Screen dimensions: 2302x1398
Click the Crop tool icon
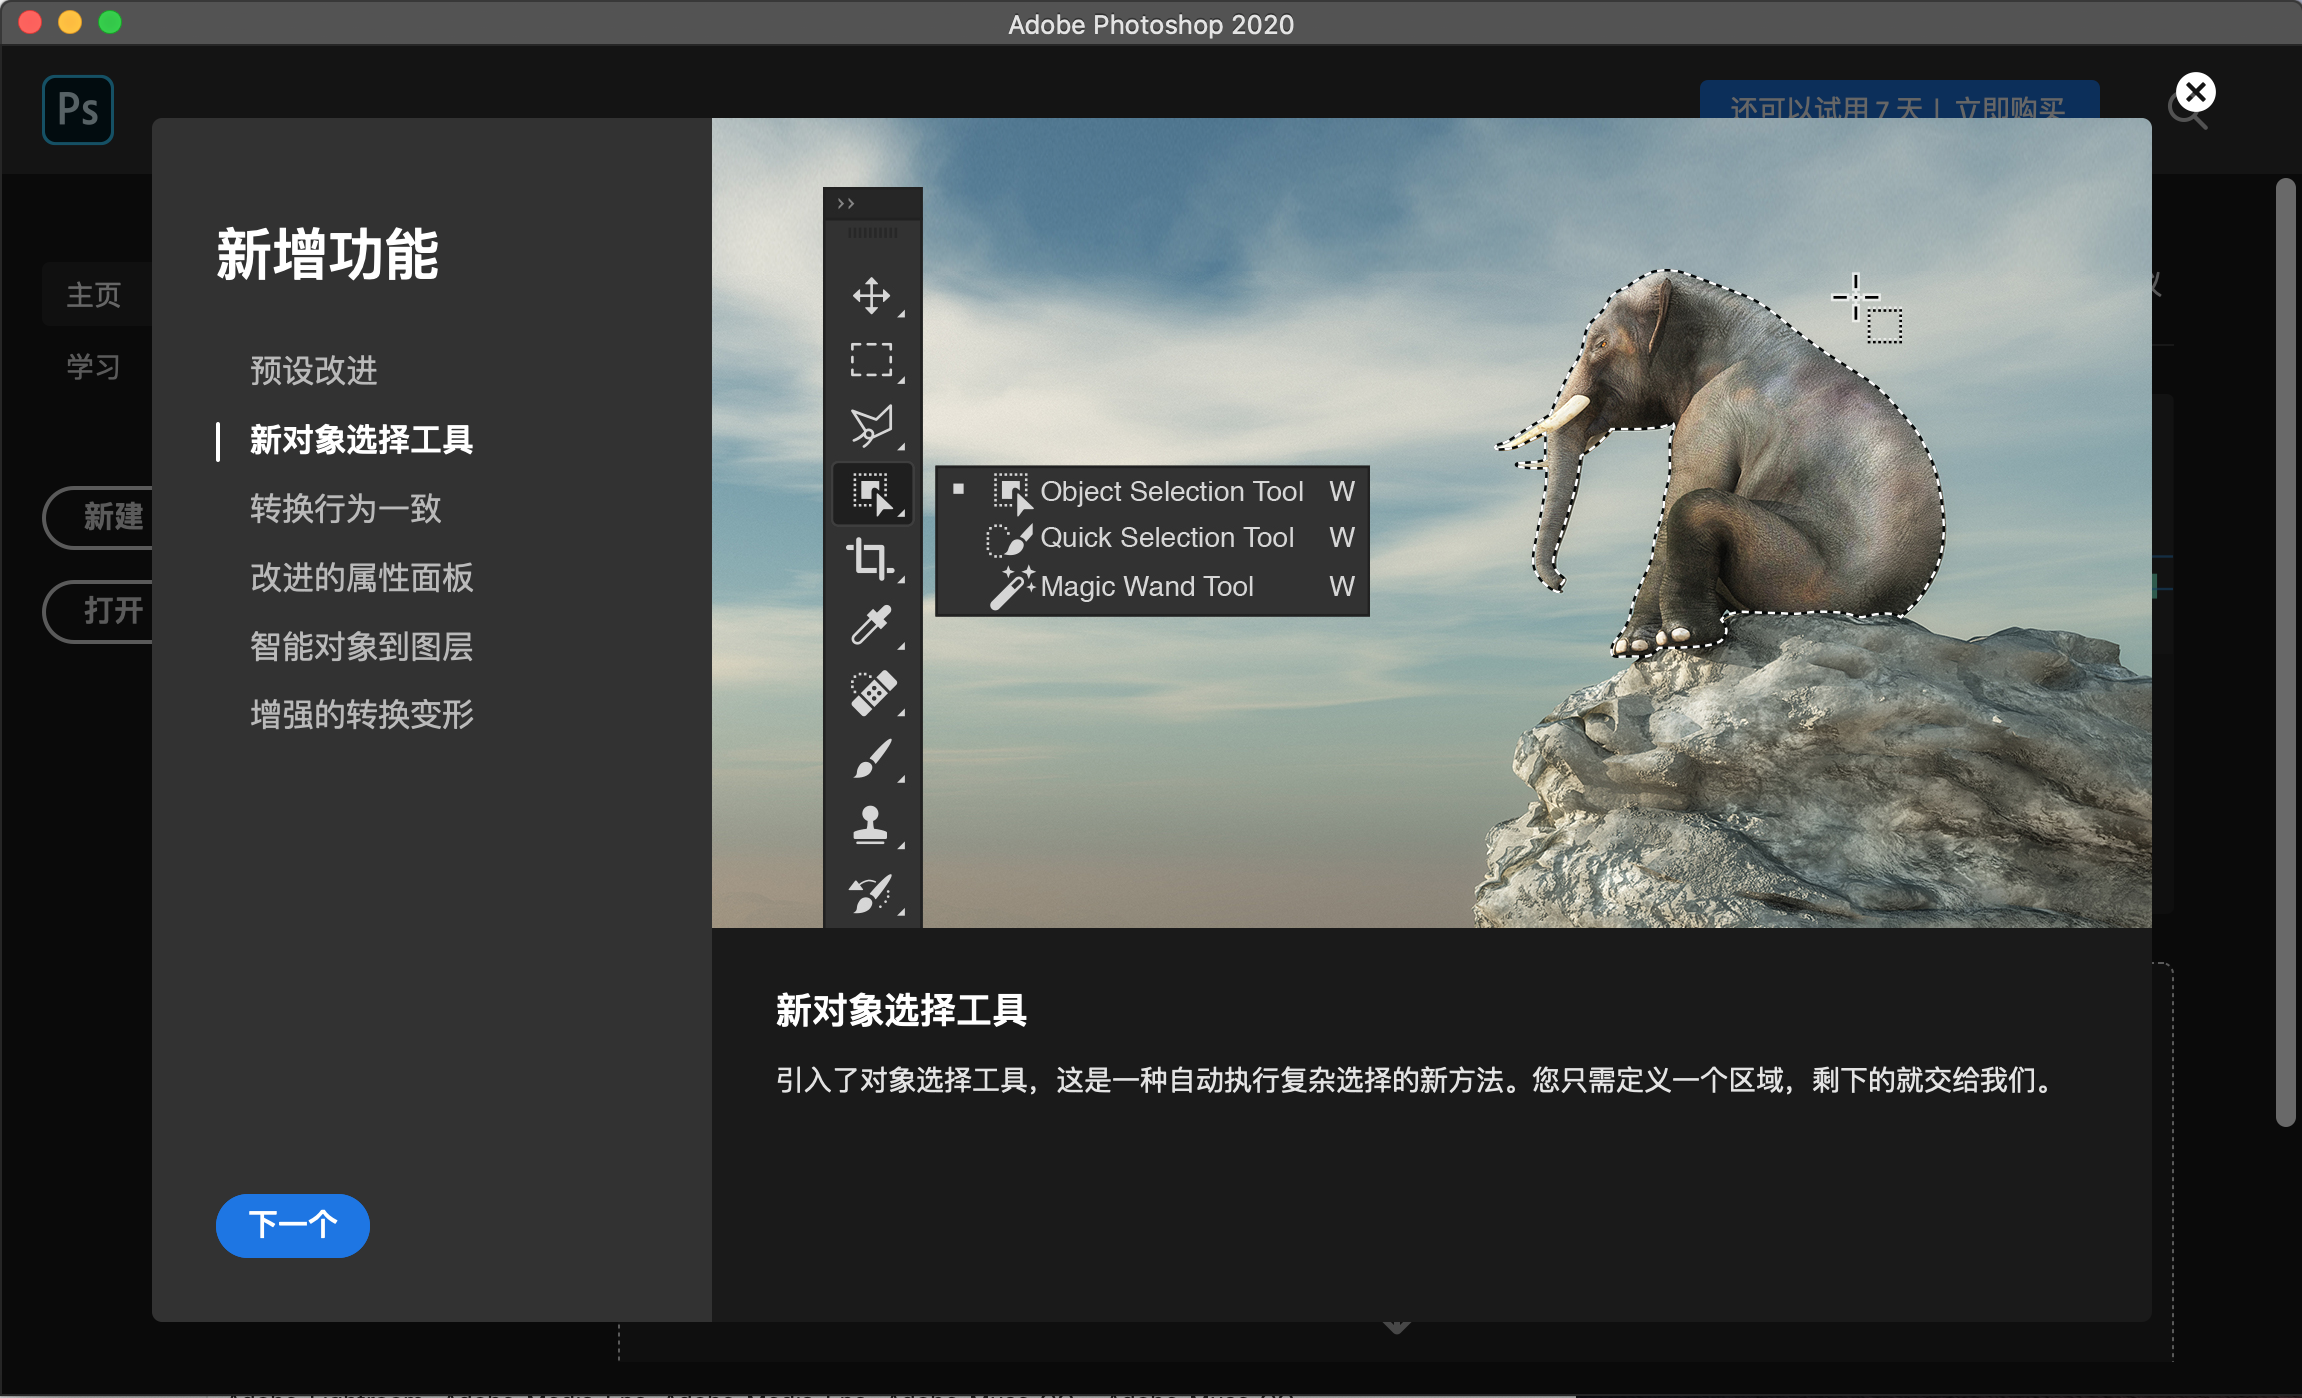click(x=870, y=558)
